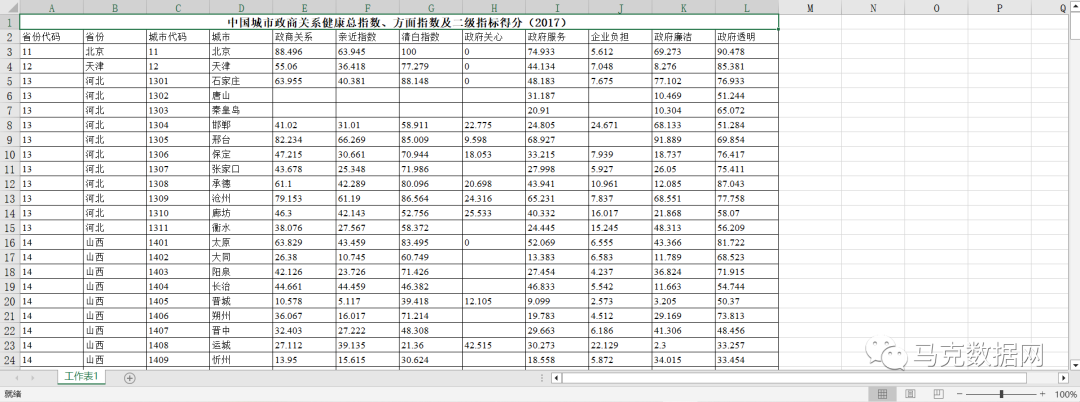Screen dimensions: 1080x402
Task: Select the cell containing 秦皇岛
Action: click(241, 110)
